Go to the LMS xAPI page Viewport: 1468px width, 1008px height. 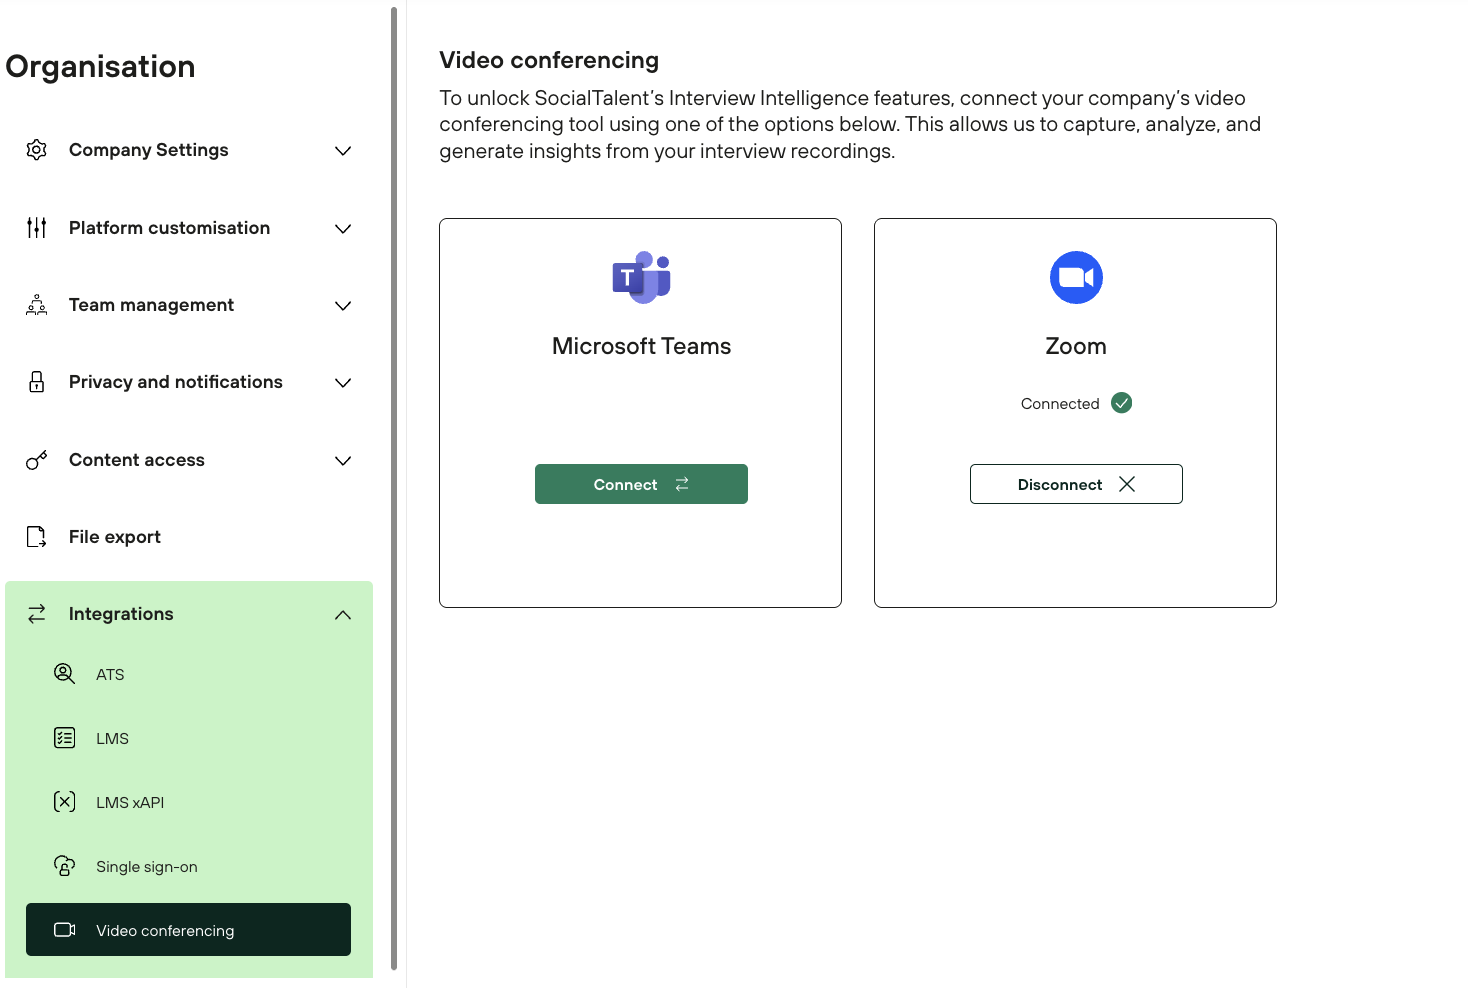pos(188,802)
